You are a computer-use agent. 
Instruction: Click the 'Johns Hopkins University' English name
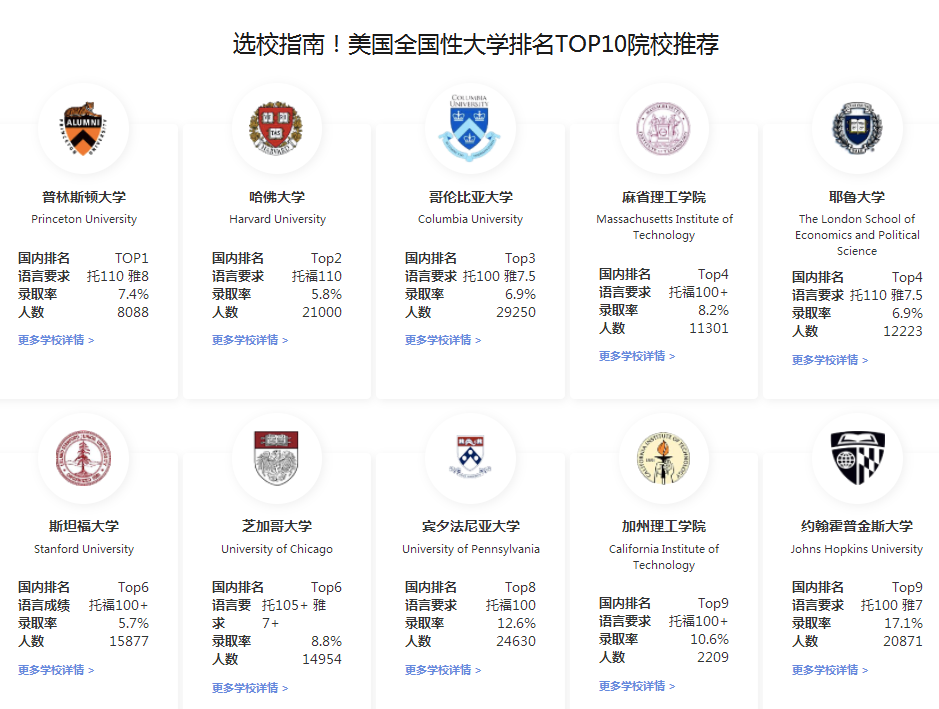click(856, 549)
